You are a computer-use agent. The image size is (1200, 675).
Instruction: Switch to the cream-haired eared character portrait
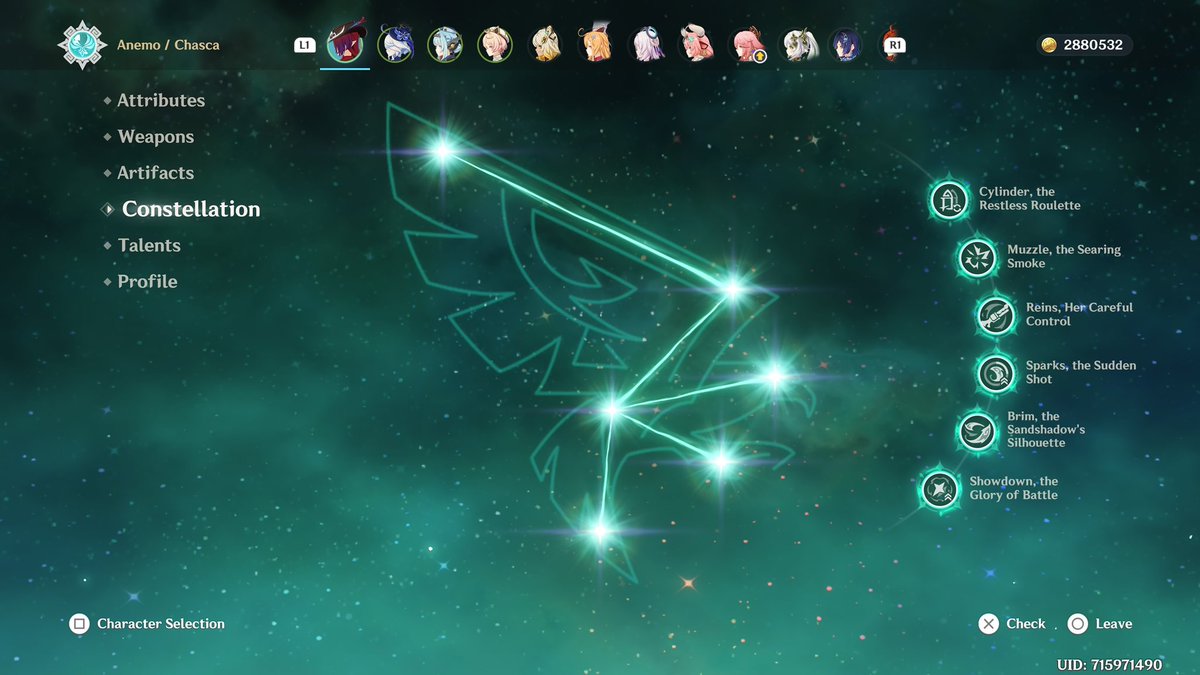(545, 44)
